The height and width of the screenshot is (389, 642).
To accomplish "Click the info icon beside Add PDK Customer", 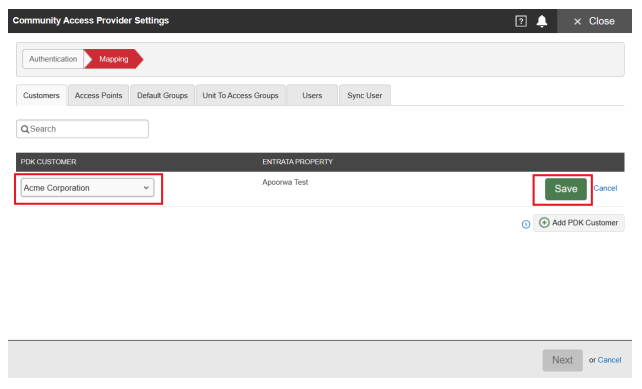I will [526, 224].
